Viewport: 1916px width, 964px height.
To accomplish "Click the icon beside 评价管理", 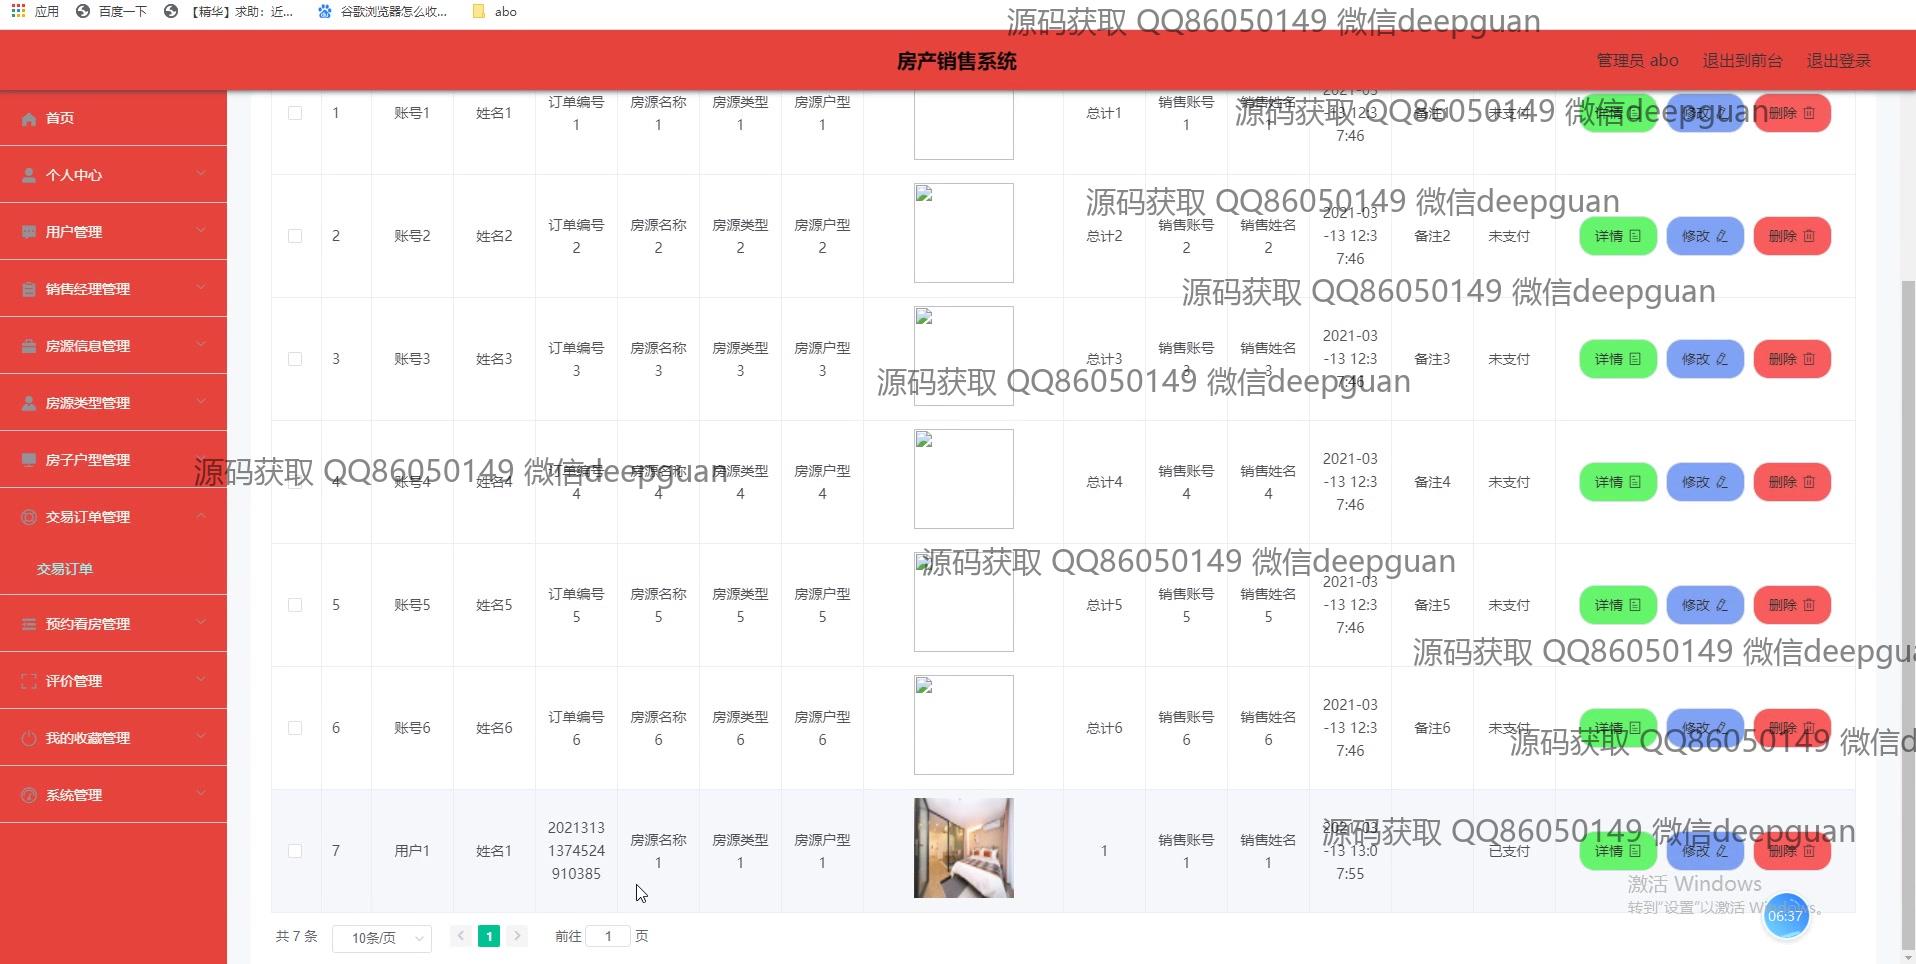I will point(29,681).
